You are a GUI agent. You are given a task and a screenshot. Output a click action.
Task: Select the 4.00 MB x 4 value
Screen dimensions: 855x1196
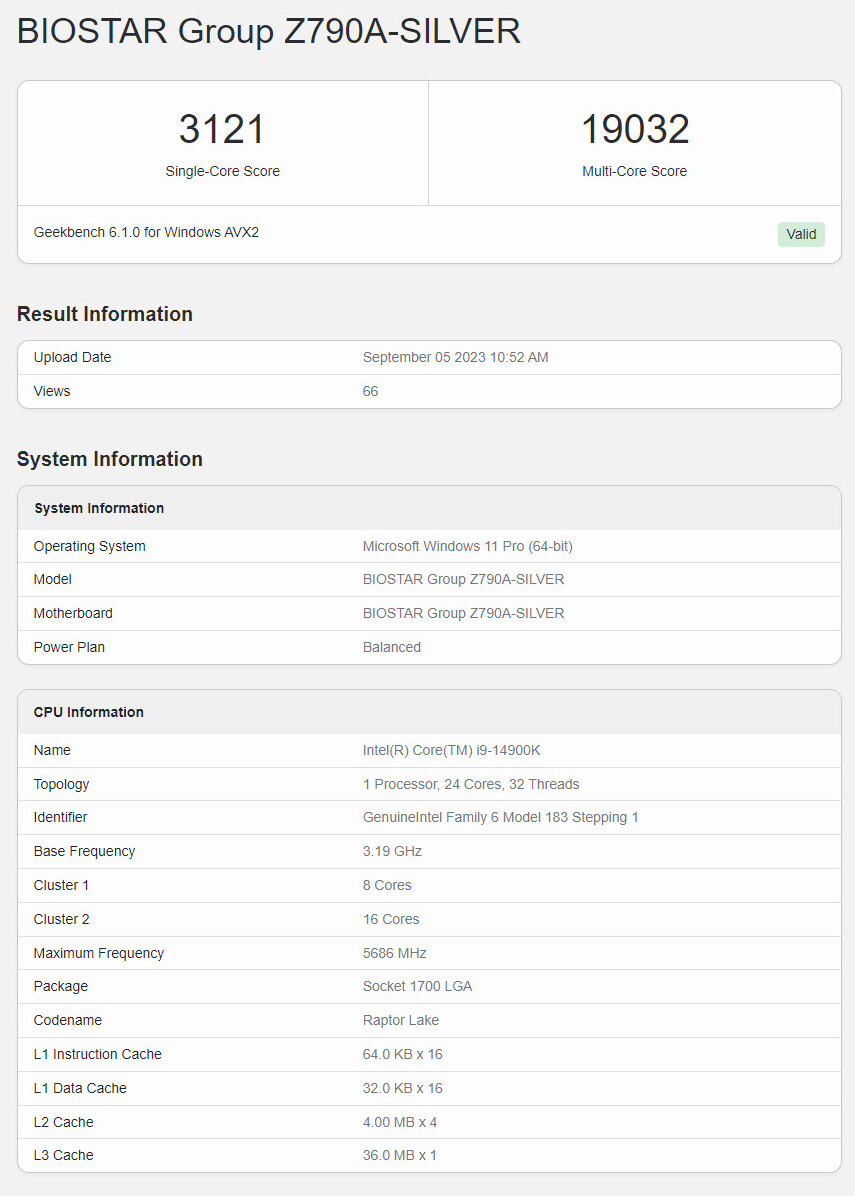pyautogui.click(x=400, y=1122)
